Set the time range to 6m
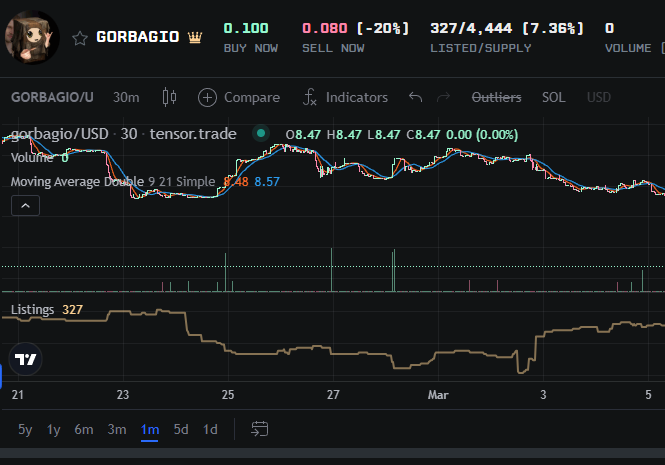Image resolution: width=665 pixels, height=465 pixels. [84, 429]
